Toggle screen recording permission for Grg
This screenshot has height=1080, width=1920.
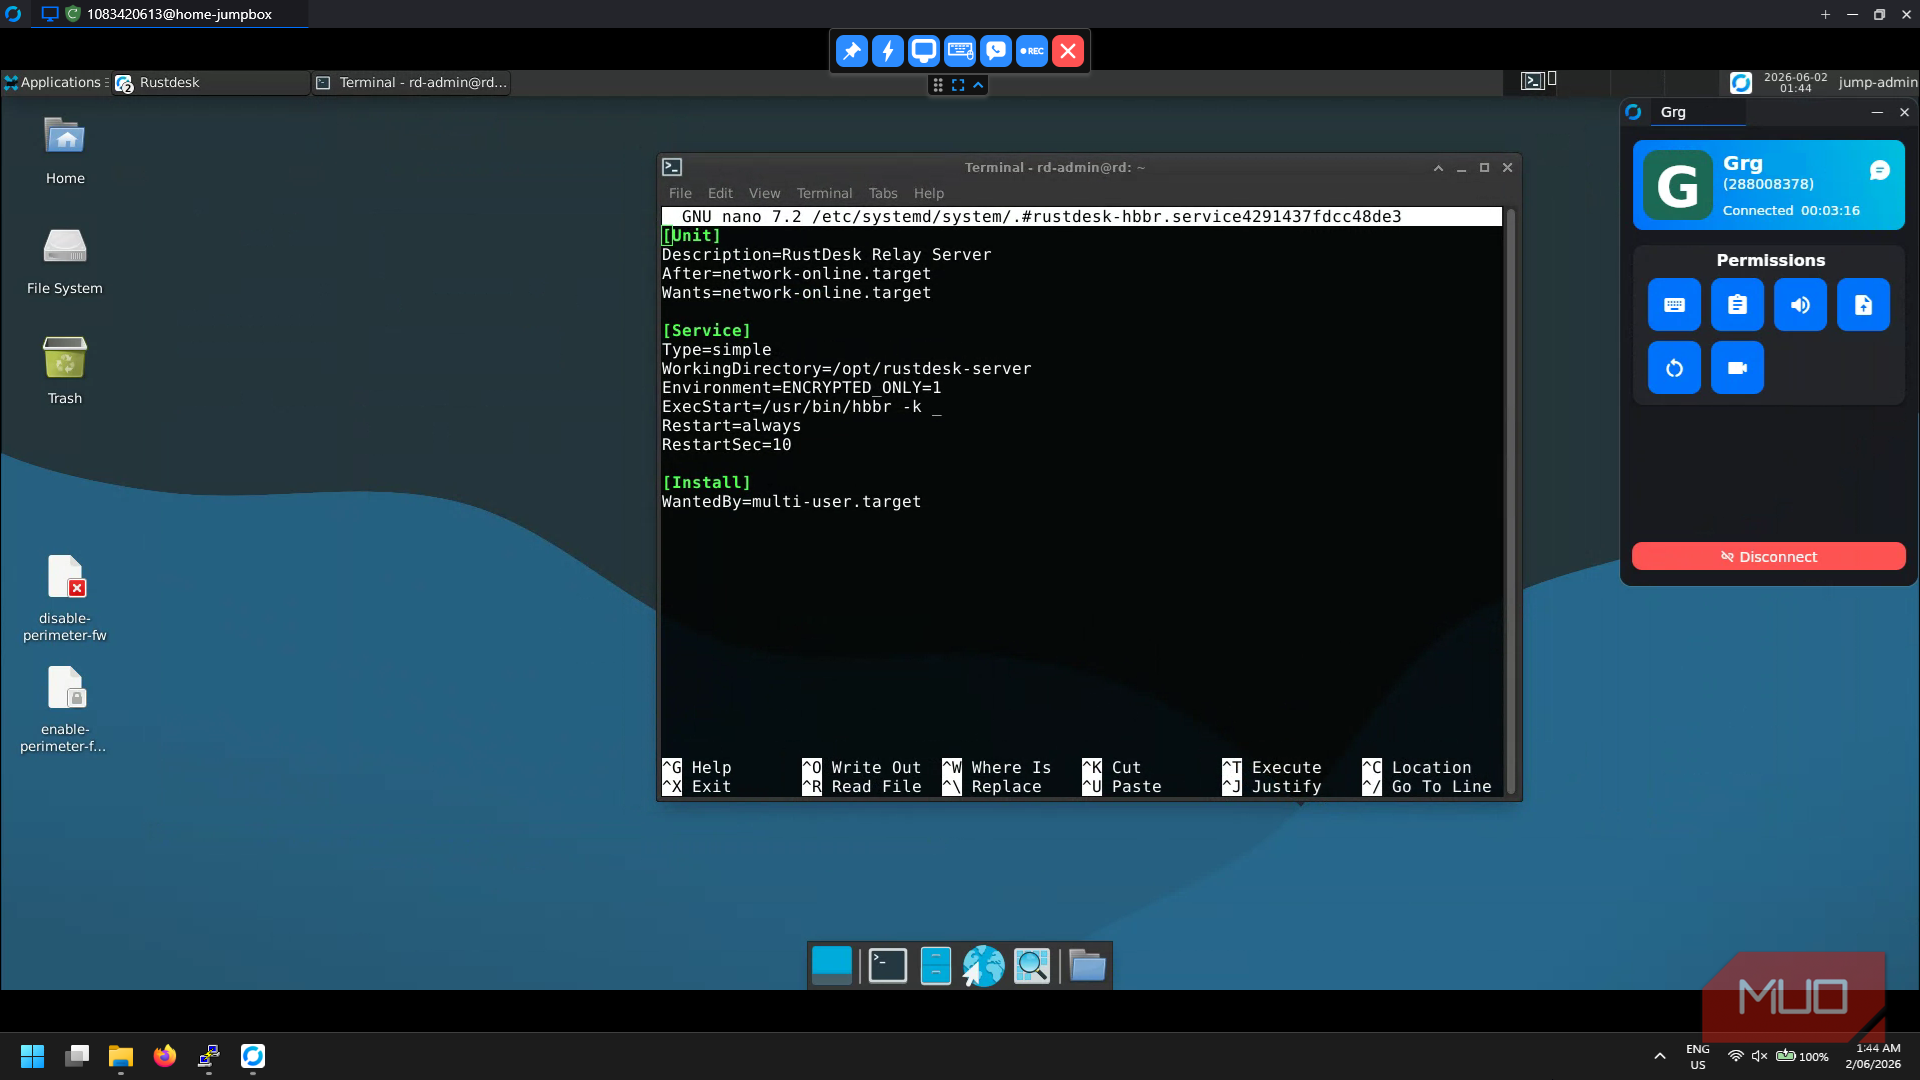click(1737, 368)
